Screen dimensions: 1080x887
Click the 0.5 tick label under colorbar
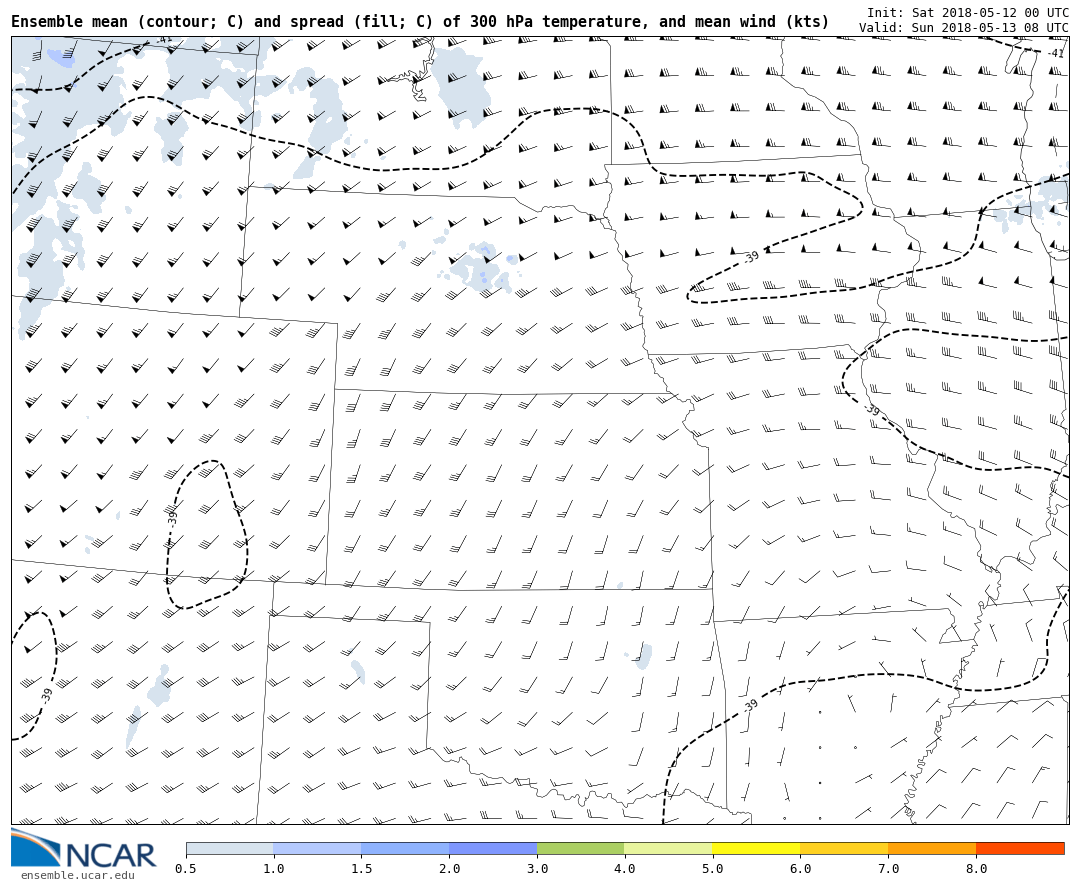(x=186, y=869)
